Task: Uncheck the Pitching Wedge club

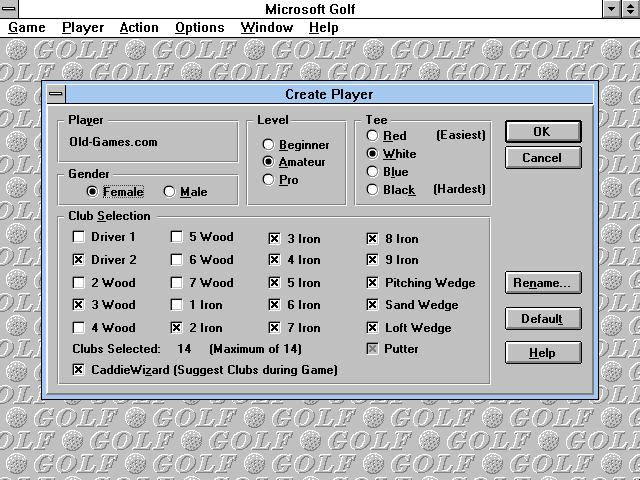Action: 421,282
